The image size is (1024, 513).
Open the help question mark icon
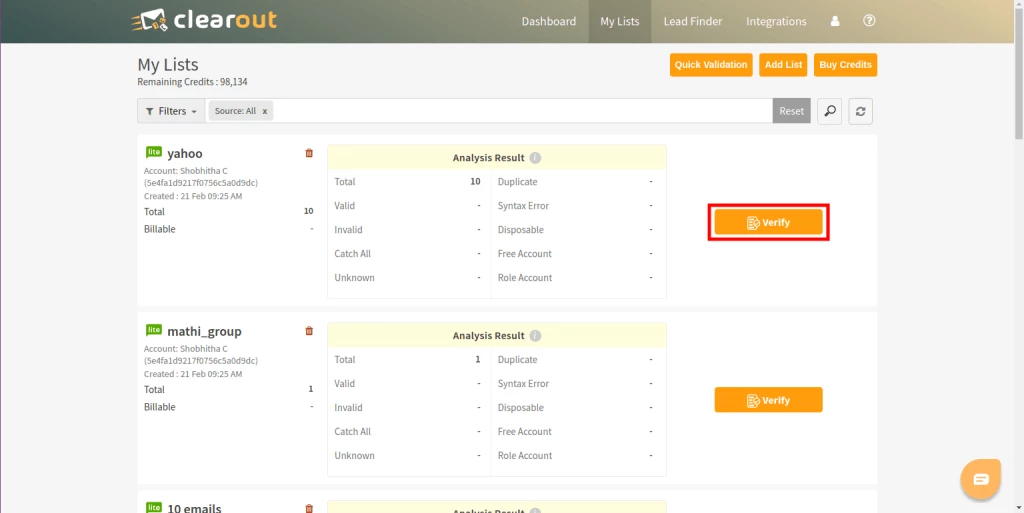point(869,21)
